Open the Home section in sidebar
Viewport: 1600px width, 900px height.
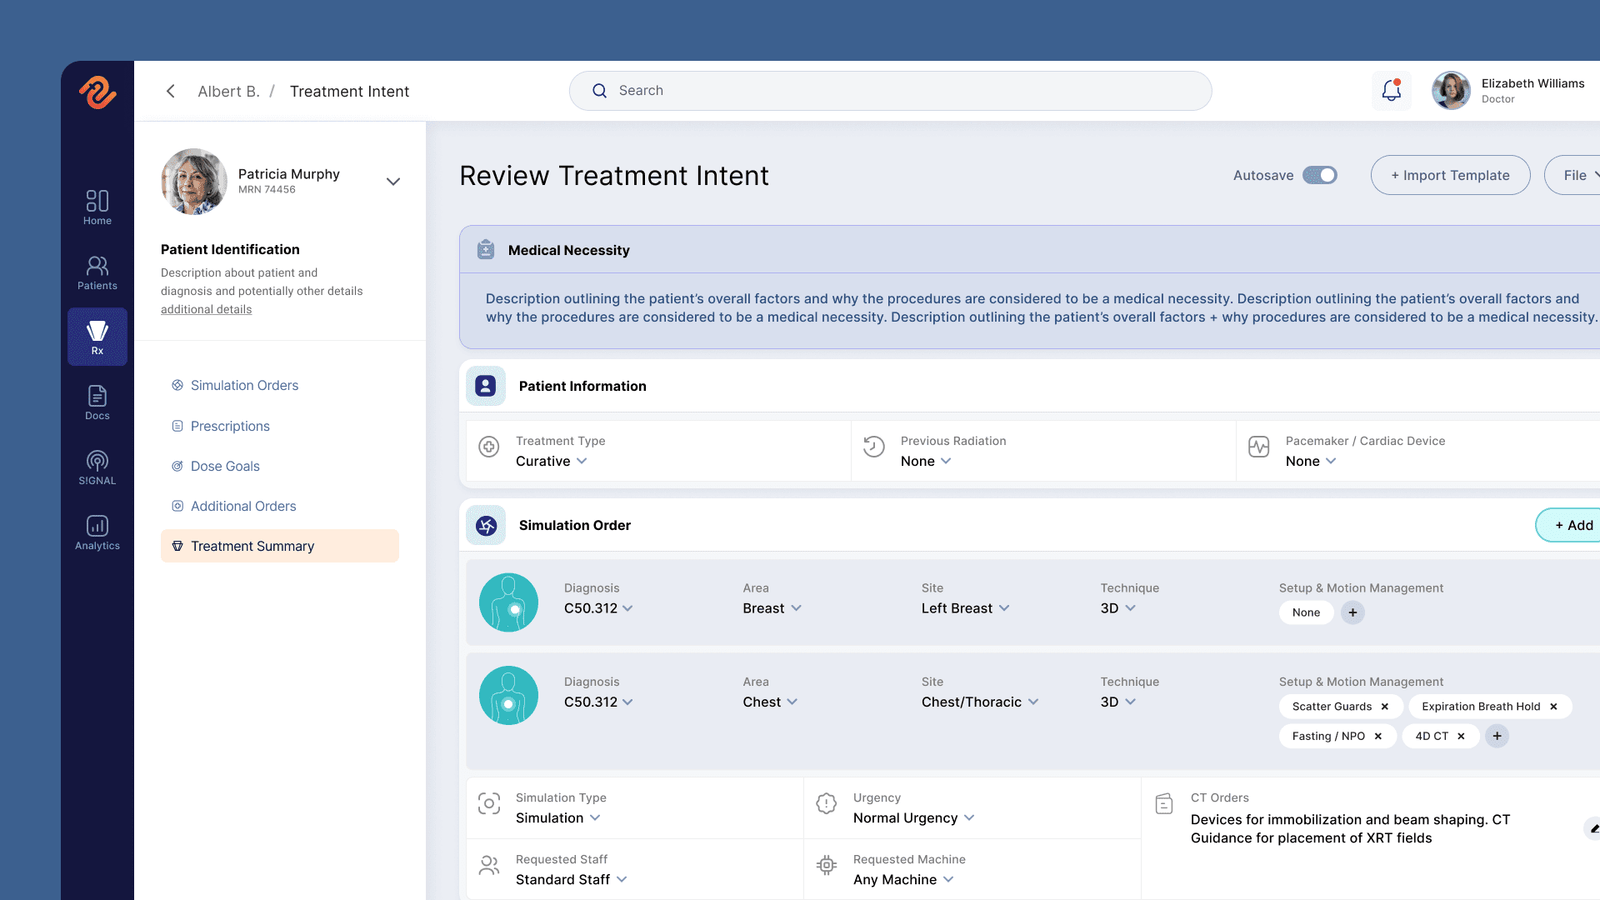pos(97,207)
